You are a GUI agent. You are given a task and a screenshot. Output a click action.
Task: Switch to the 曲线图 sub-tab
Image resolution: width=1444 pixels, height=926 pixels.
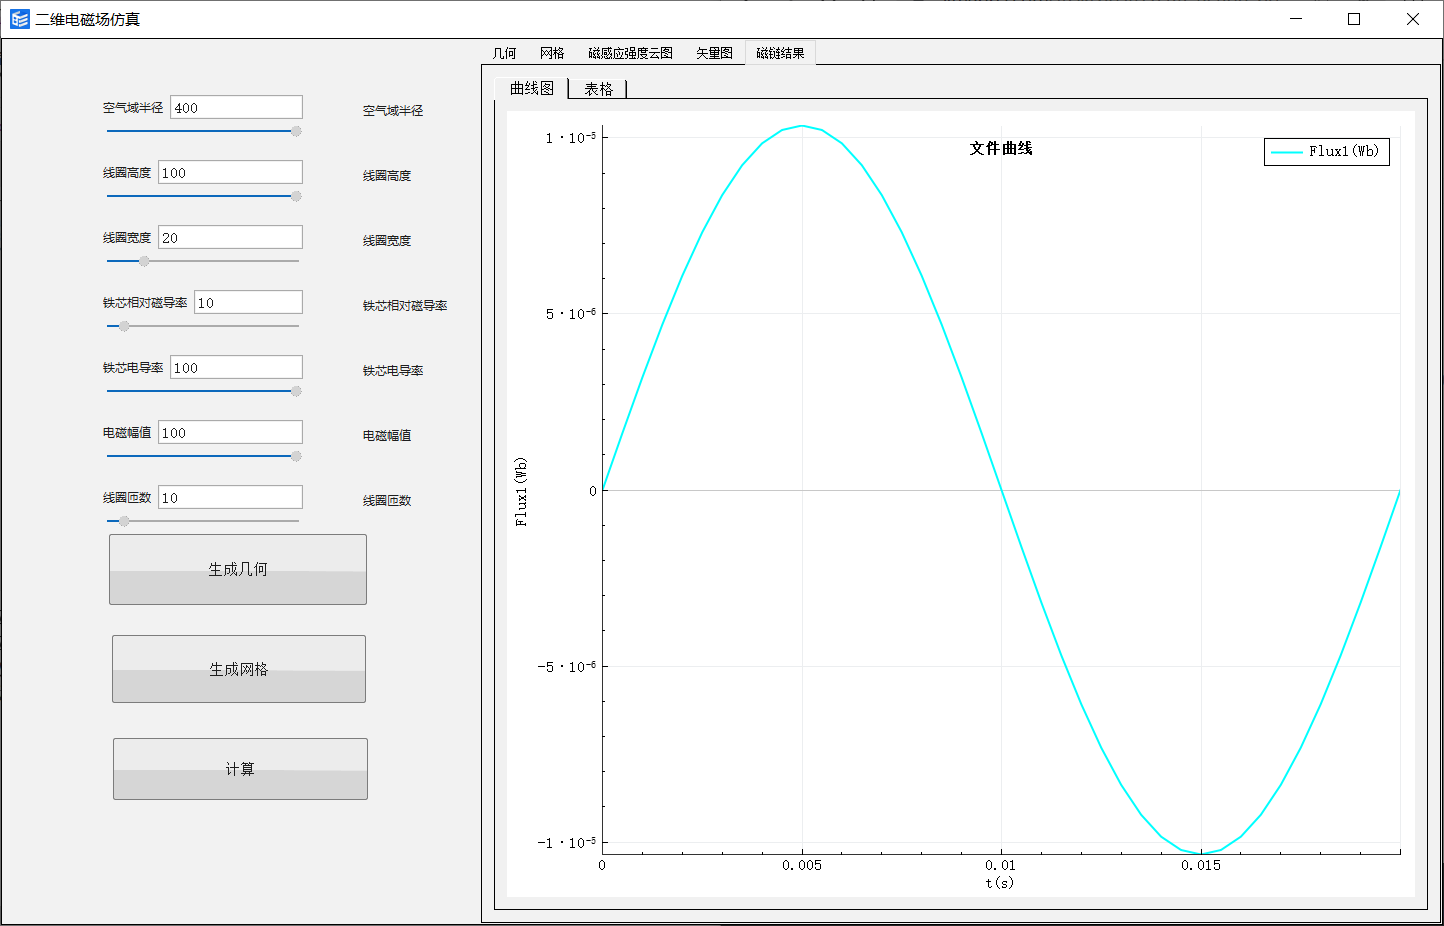coord(531,88)
